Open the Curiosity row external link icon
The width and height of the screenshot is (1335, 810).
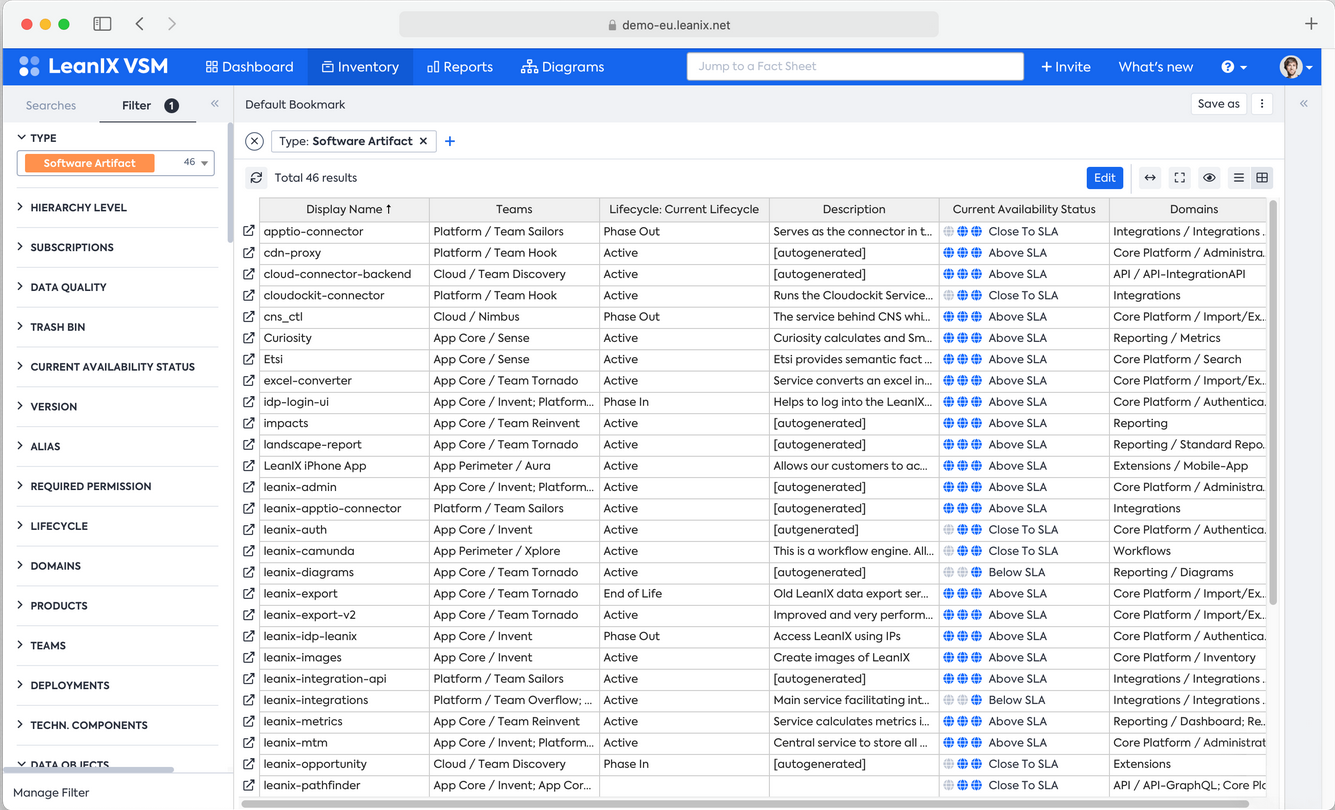249,338
